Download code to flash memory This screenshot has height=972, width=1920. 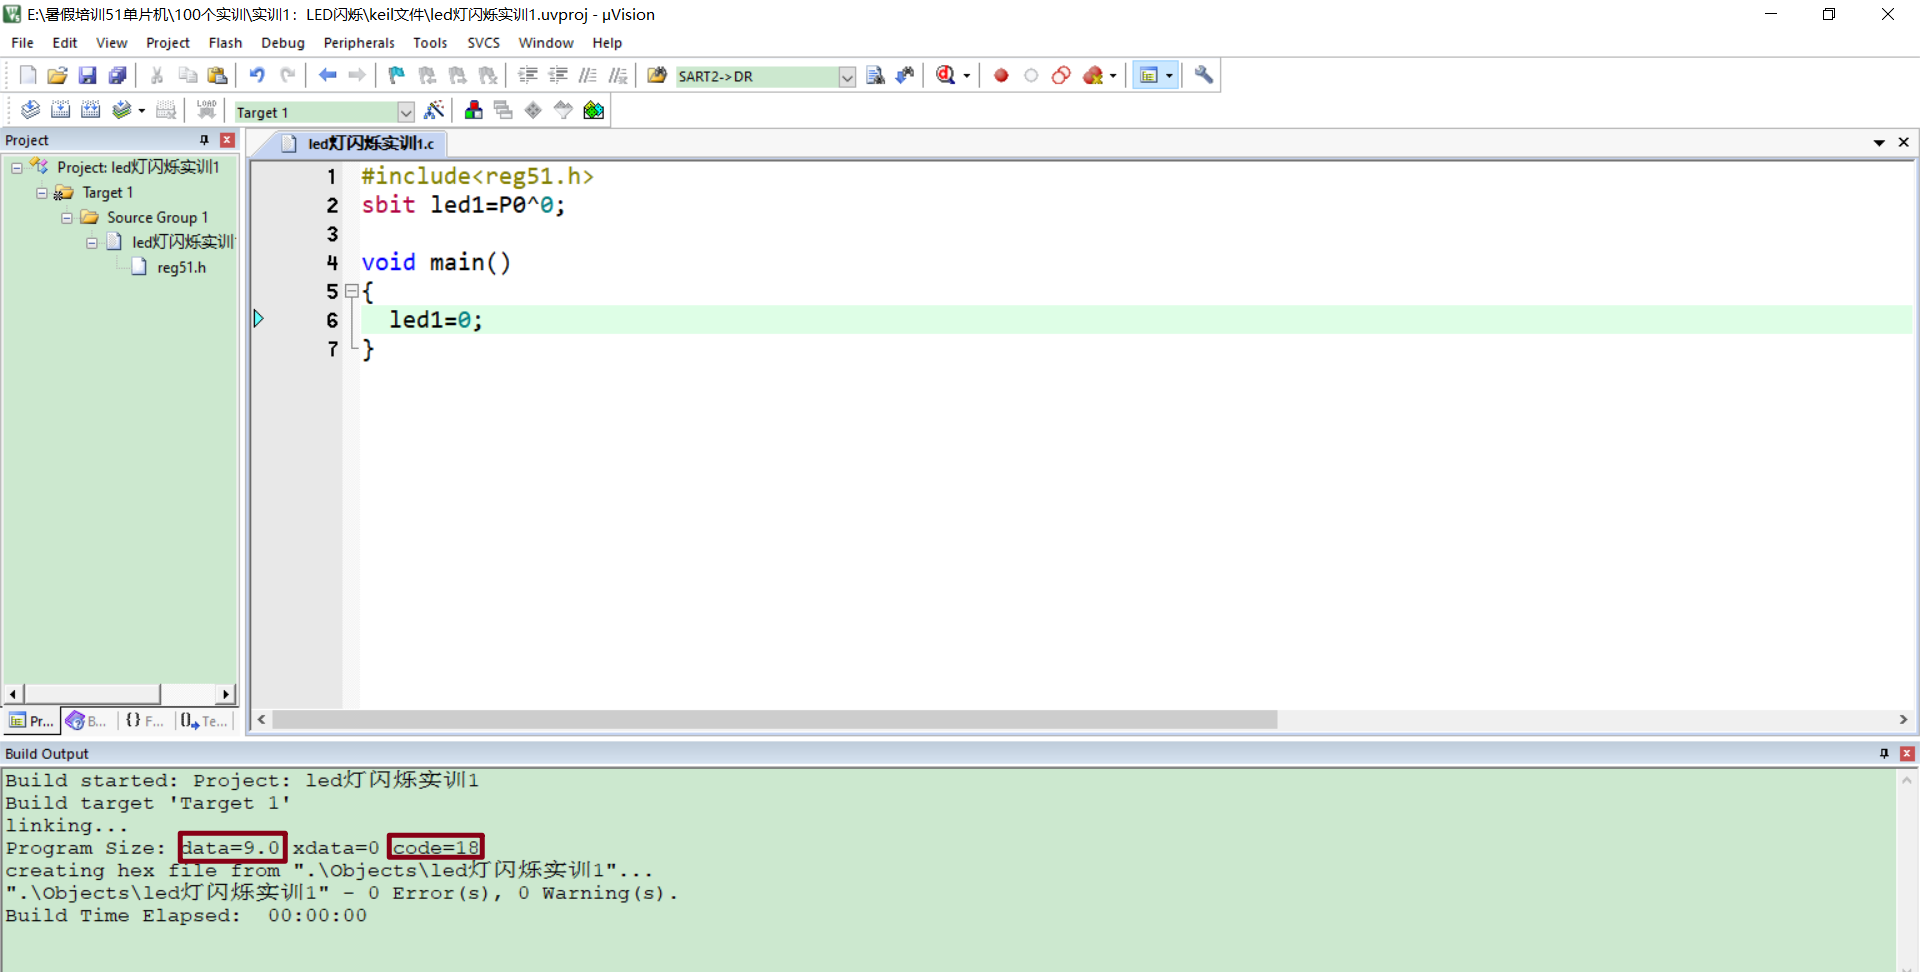coord(206,109)
